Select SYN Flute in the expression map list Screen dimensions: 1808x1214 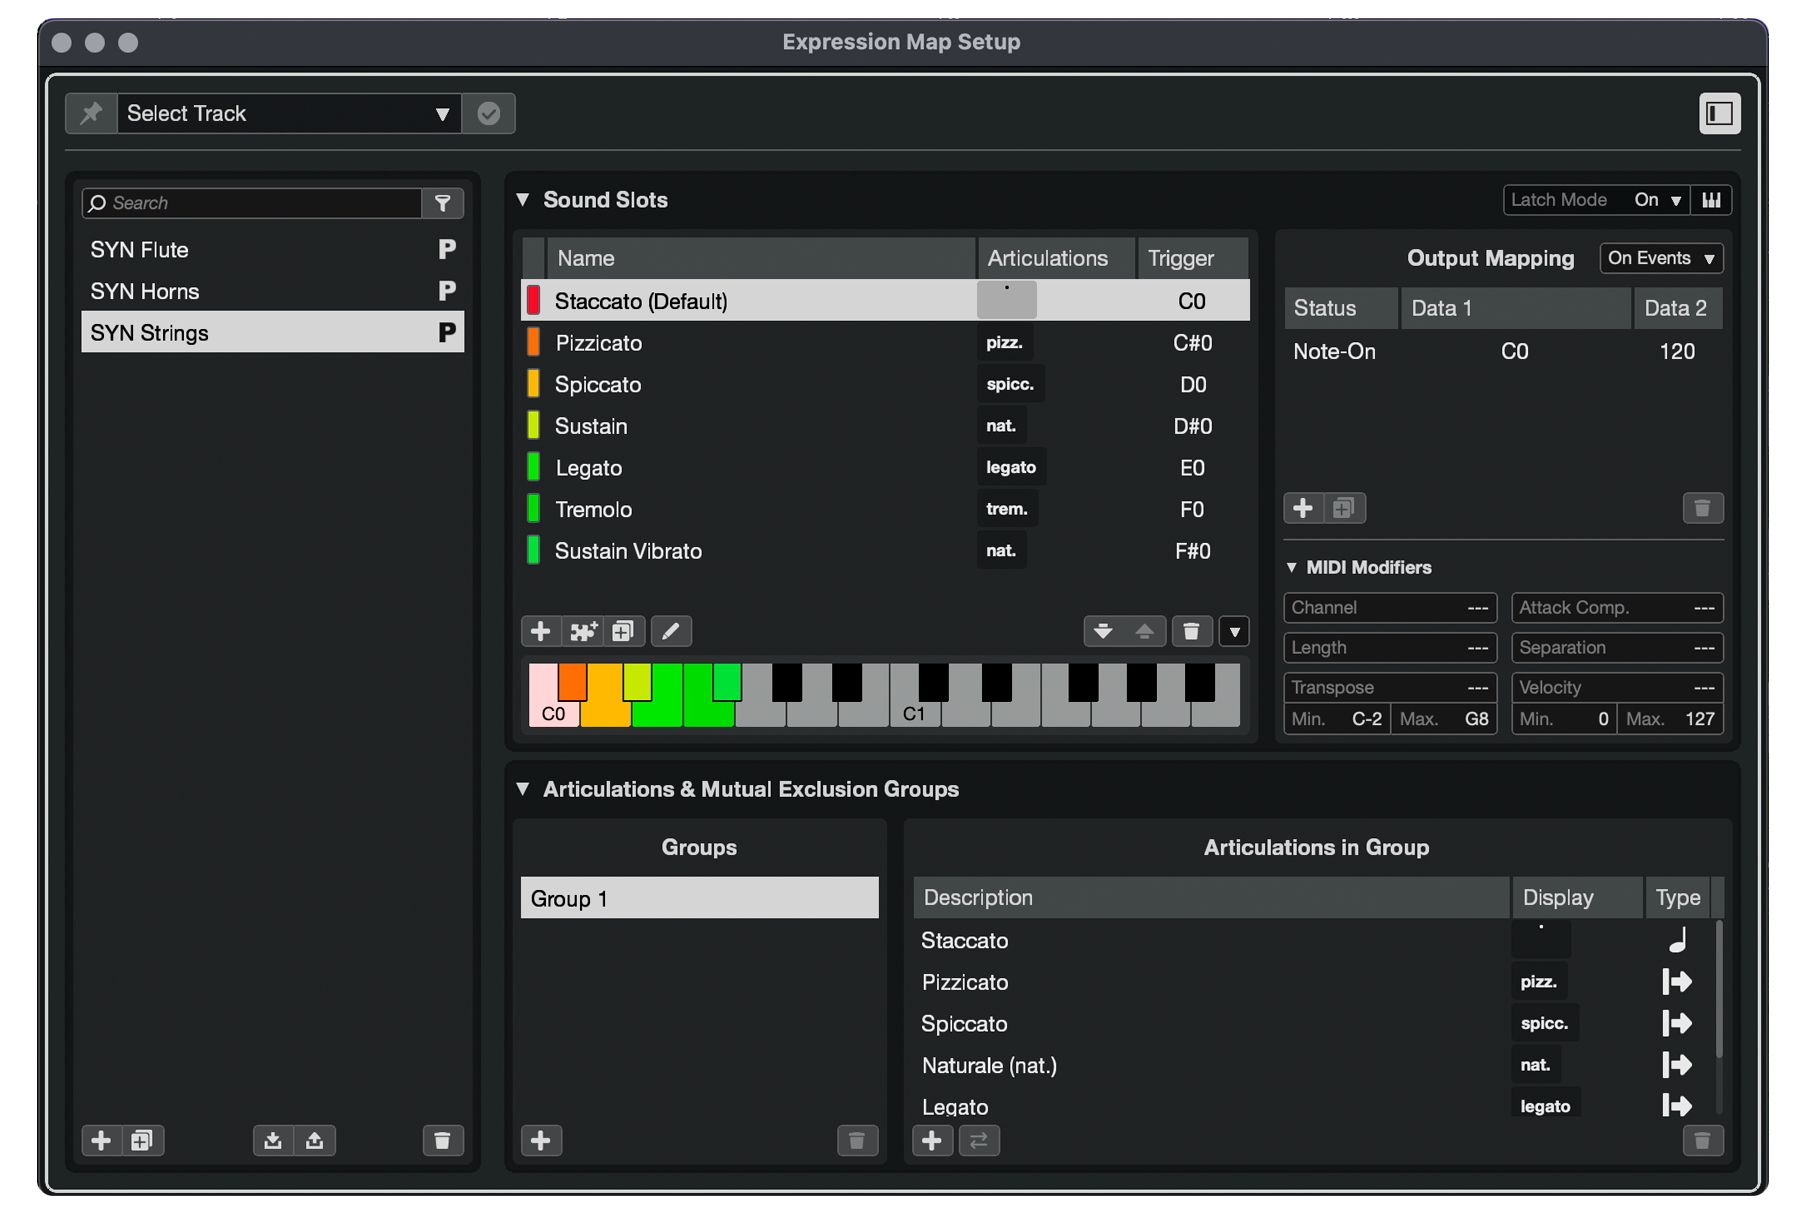point(140,250)
